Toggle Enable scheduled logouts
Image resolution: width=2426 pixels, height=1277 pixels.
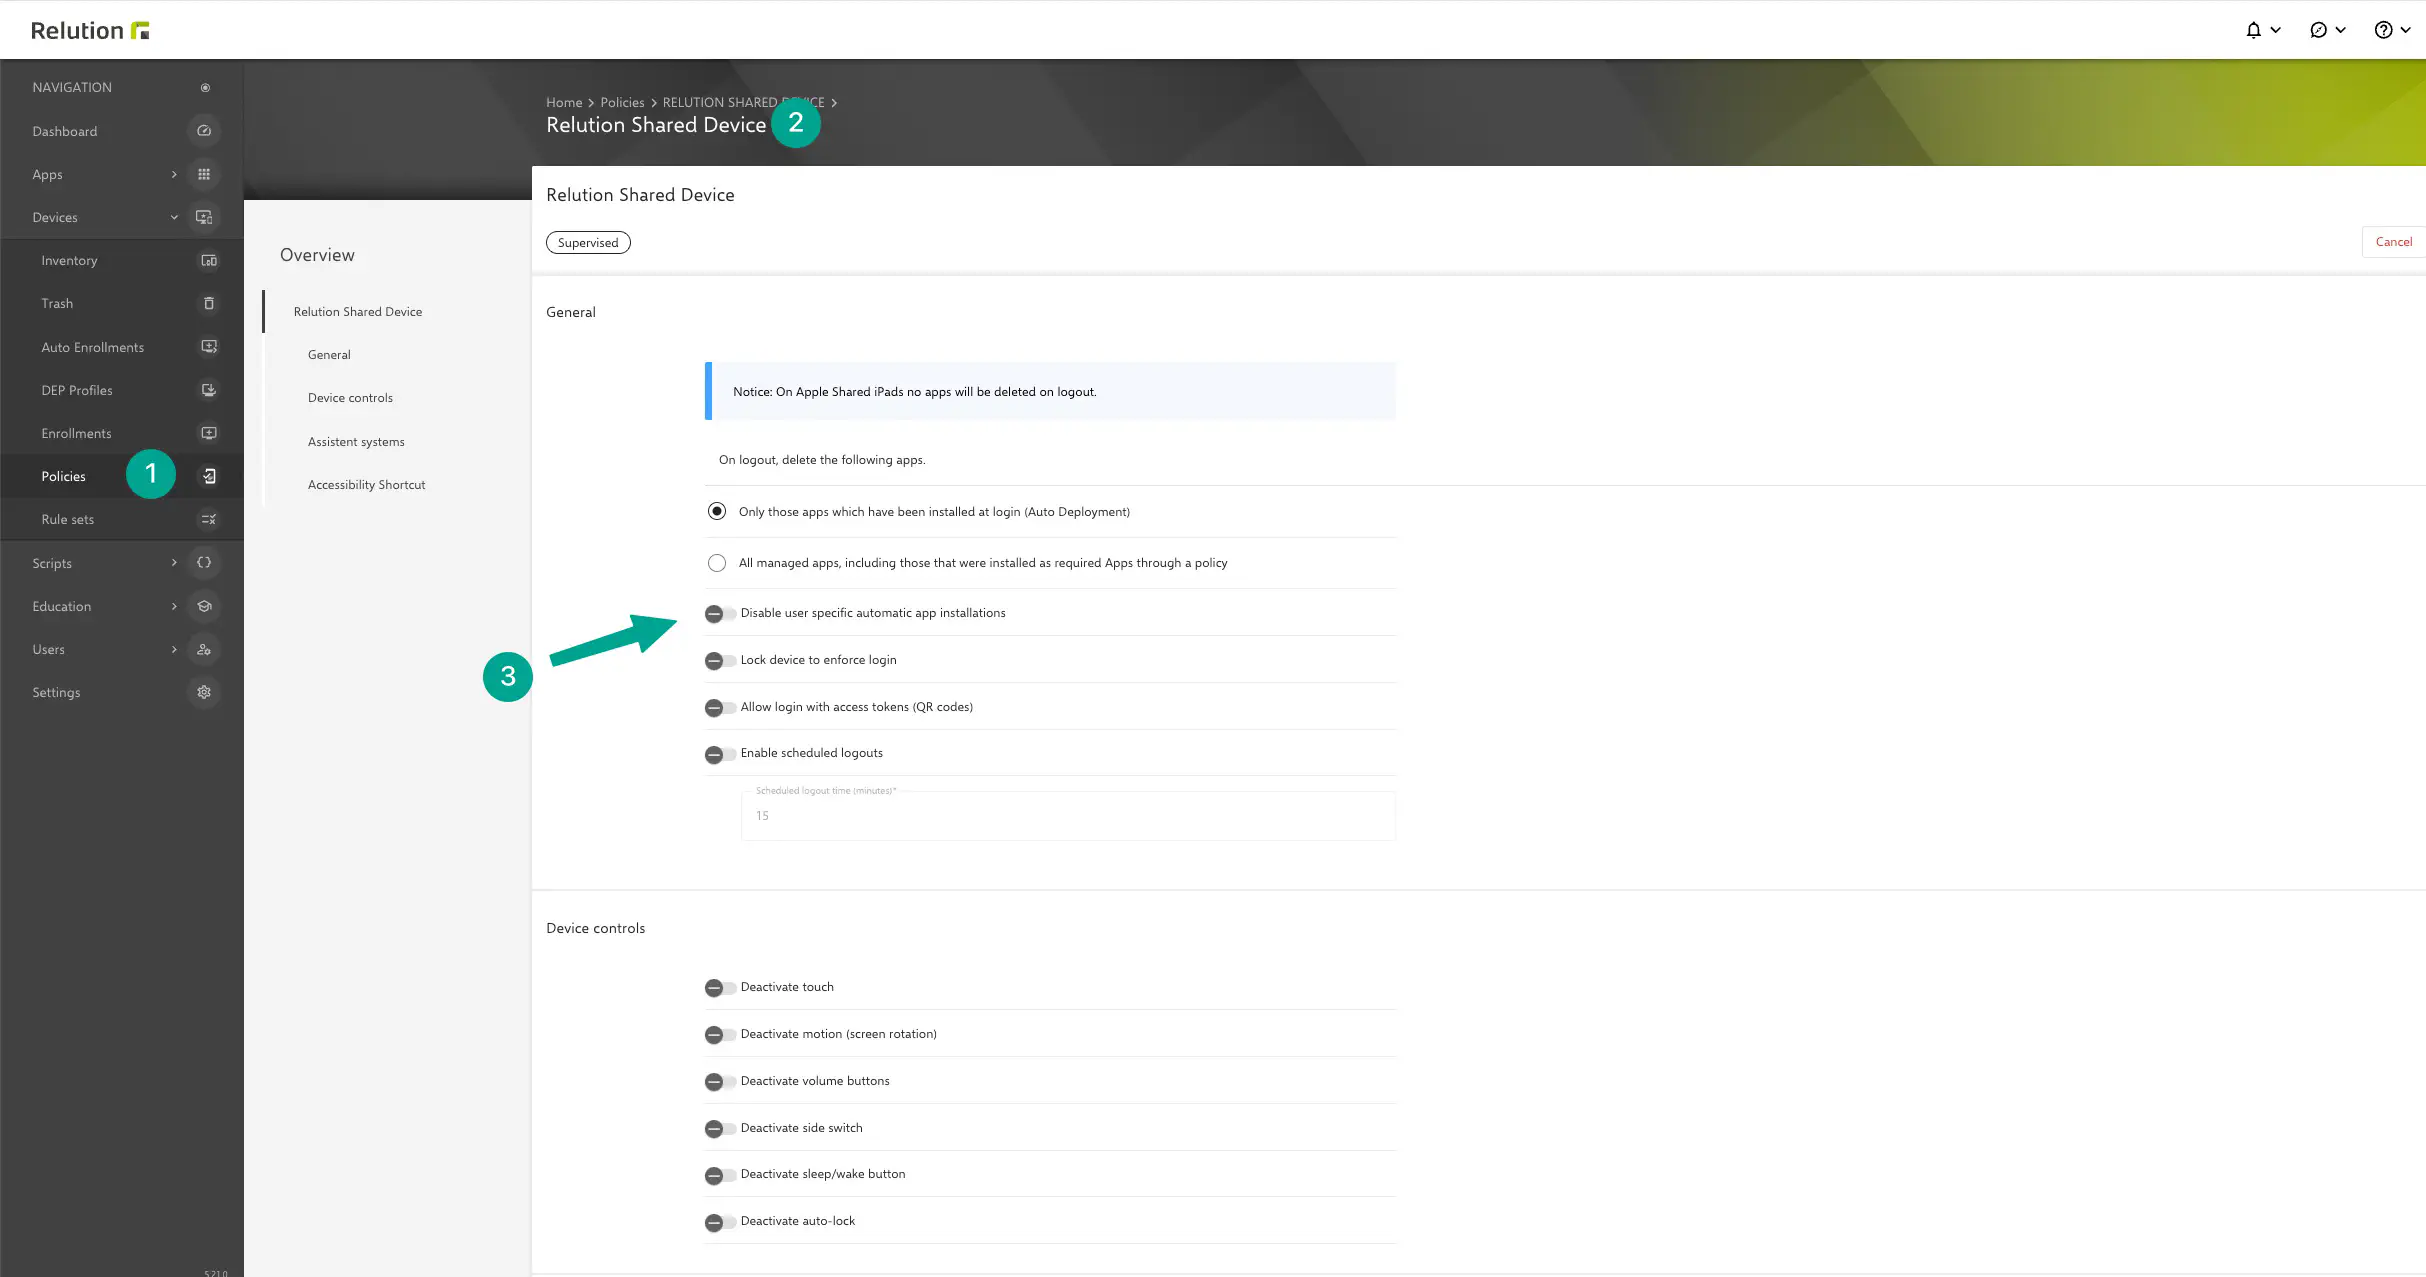719,754
